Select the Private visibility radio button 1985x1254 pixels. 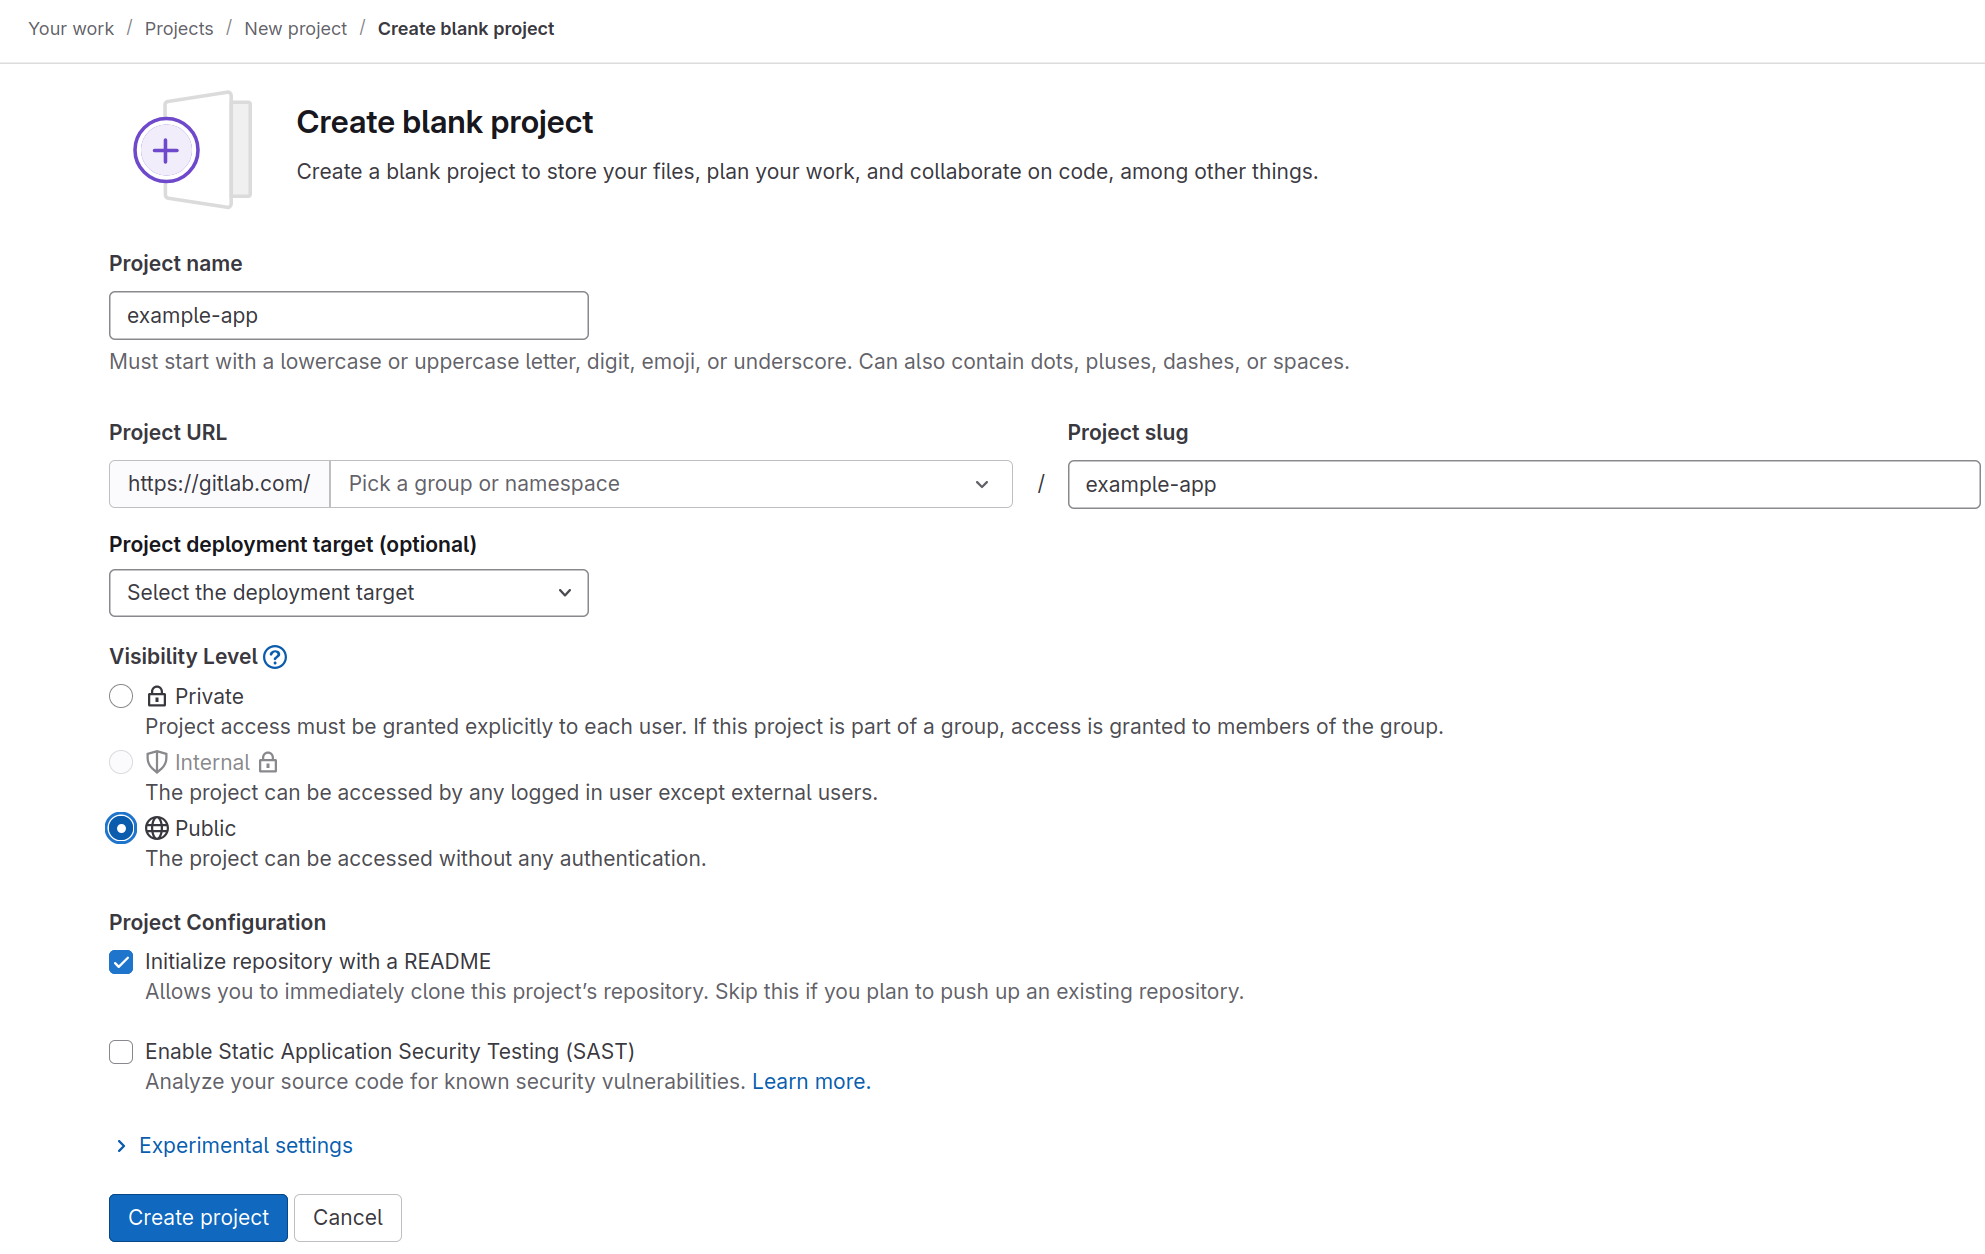click(x=121, y=696)
